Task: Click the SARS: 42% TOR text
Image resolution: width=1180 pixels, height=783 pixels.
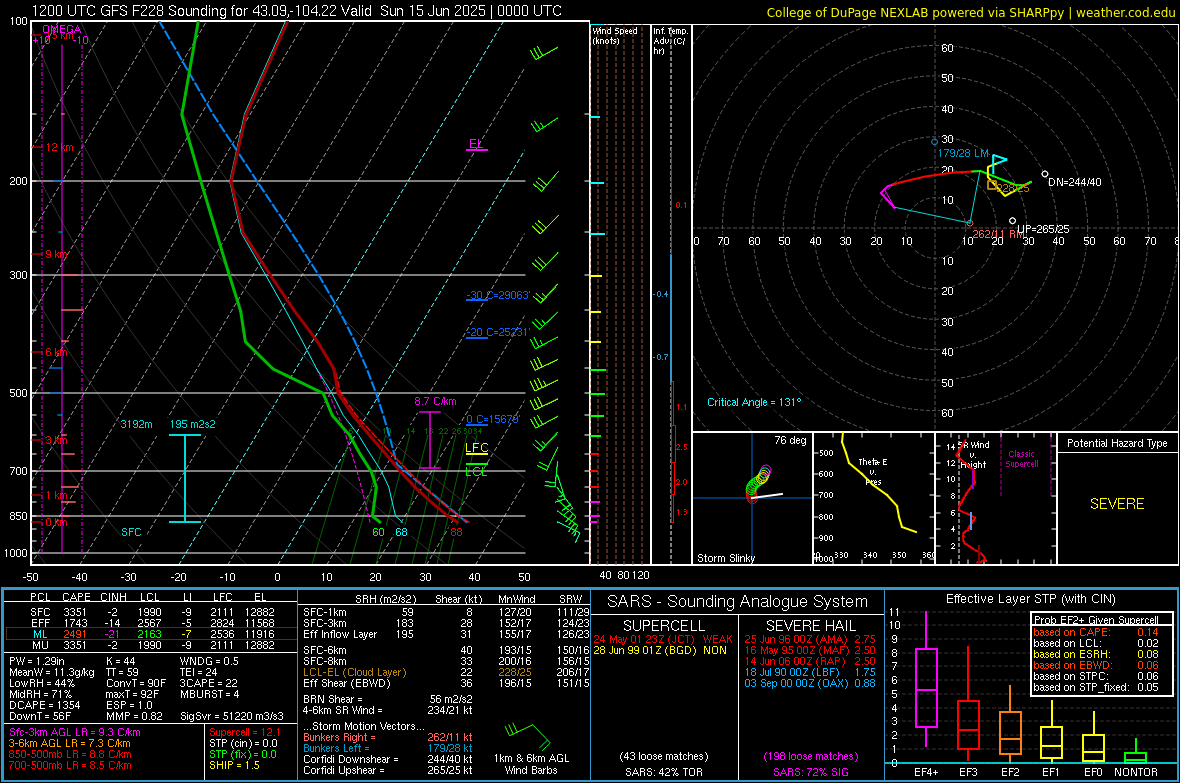Action: (664, 772)
